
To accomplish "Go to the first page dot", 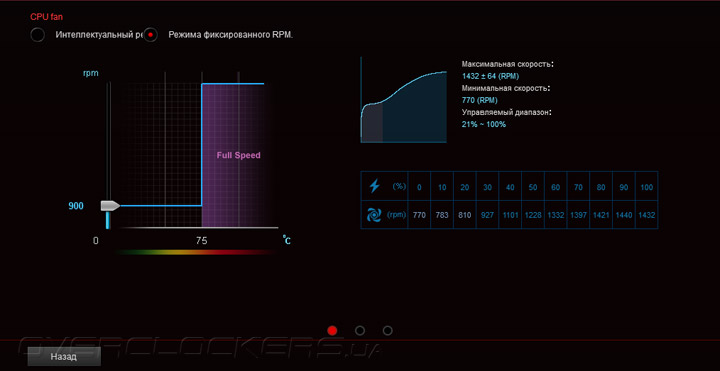I will pyautogui.click(x=332, y=331).
